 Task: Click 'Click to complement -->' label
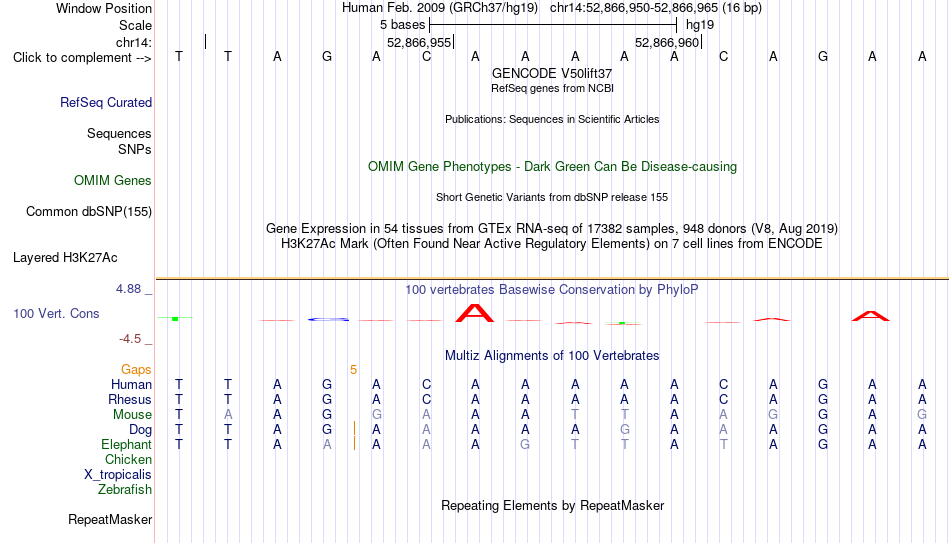click(x=82, y=58)
